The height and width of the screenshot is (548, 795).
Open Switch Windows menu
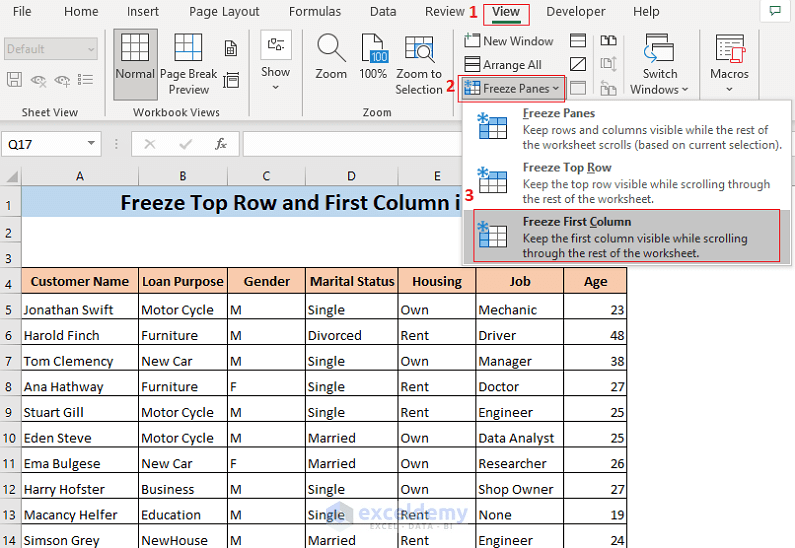659,64
